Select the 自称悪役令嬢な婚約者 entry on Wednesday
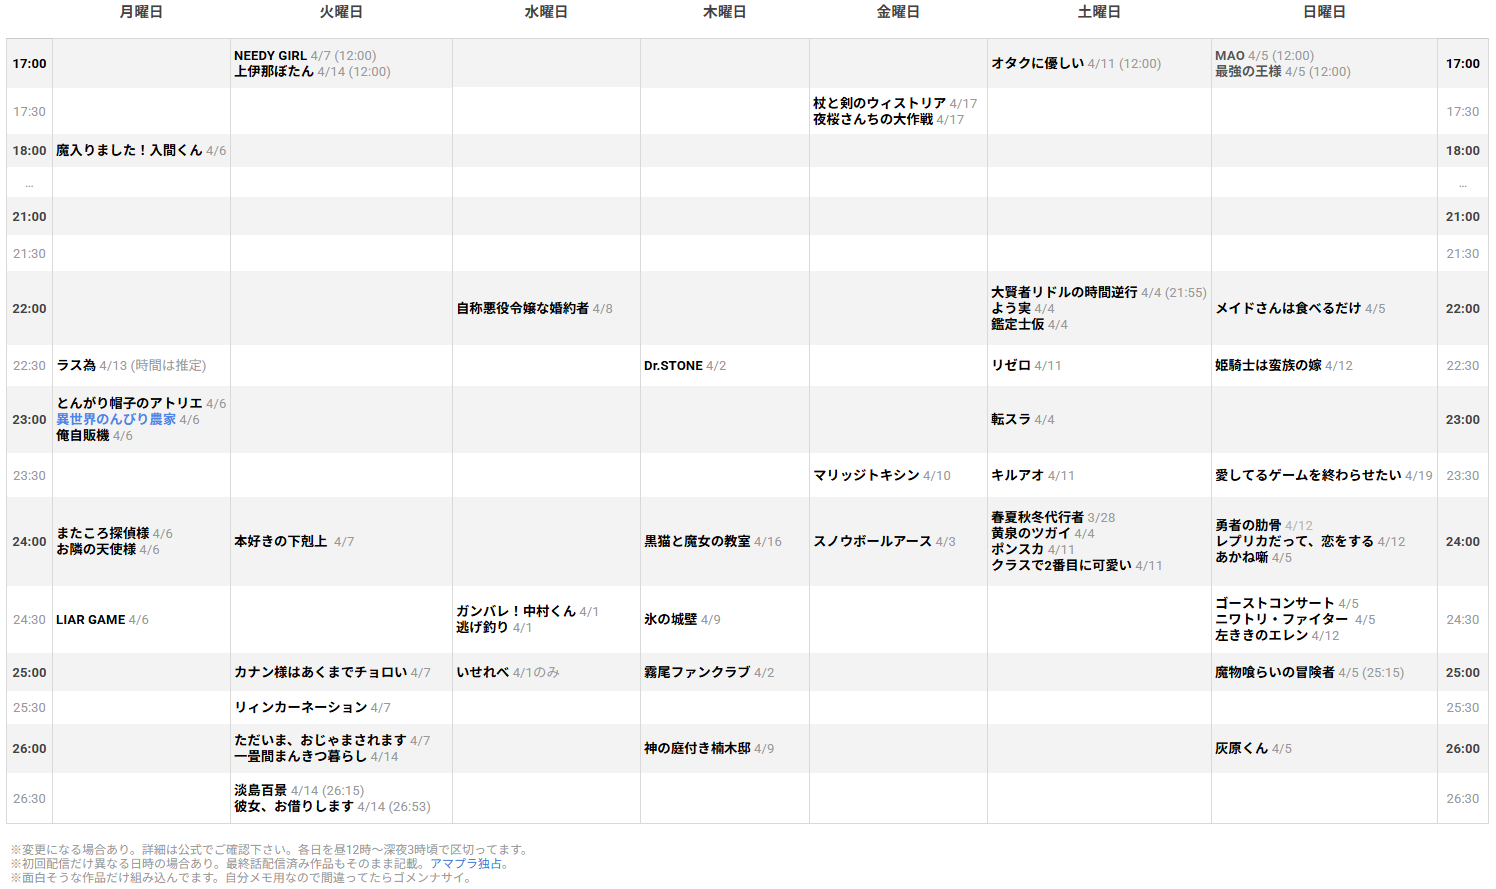This screenshot has width=1496, height=889. (x=522, y=309)
